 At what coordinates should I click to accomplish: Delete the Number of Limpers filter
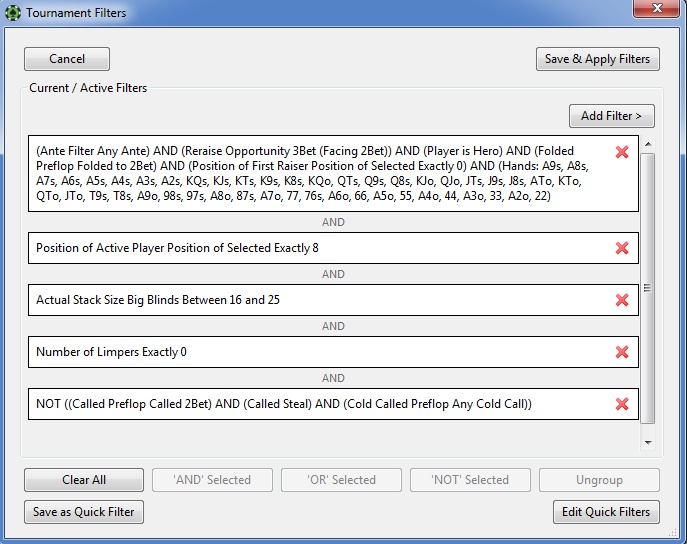[622, 352]
